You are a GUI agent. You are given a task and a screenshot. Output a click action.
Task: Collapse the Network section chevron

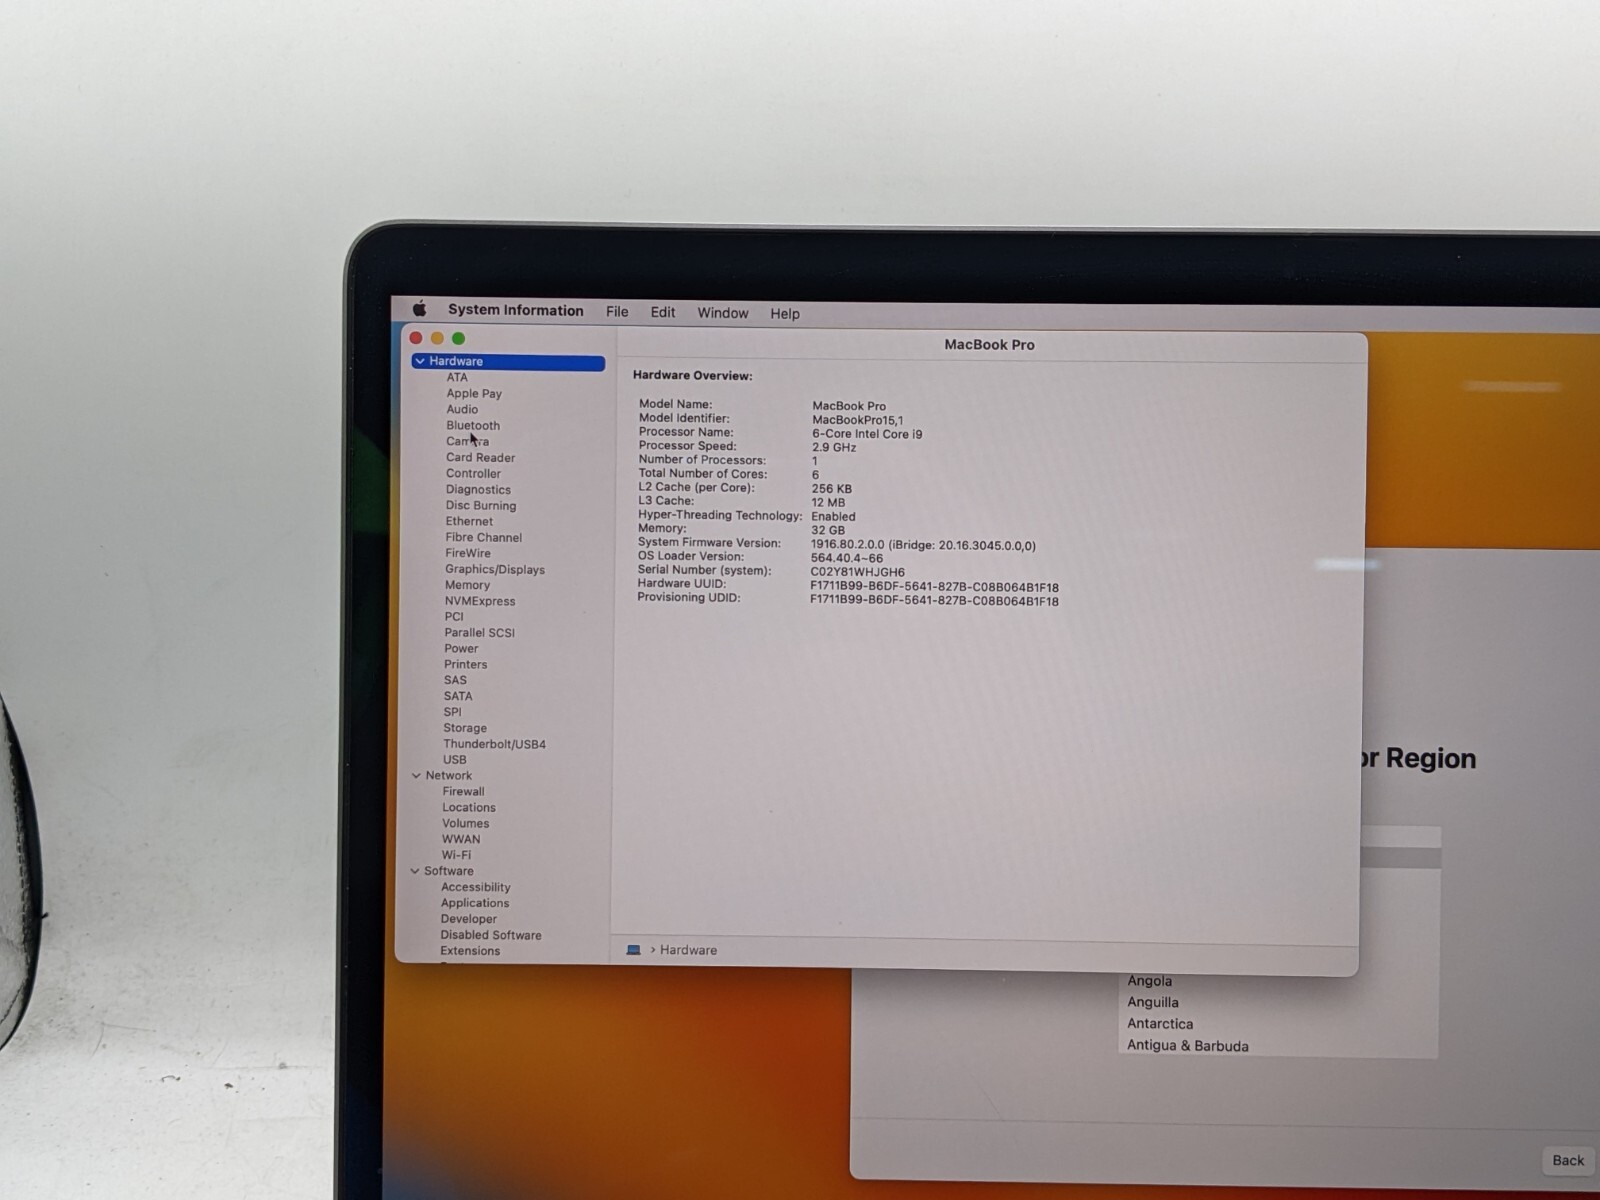416,775
